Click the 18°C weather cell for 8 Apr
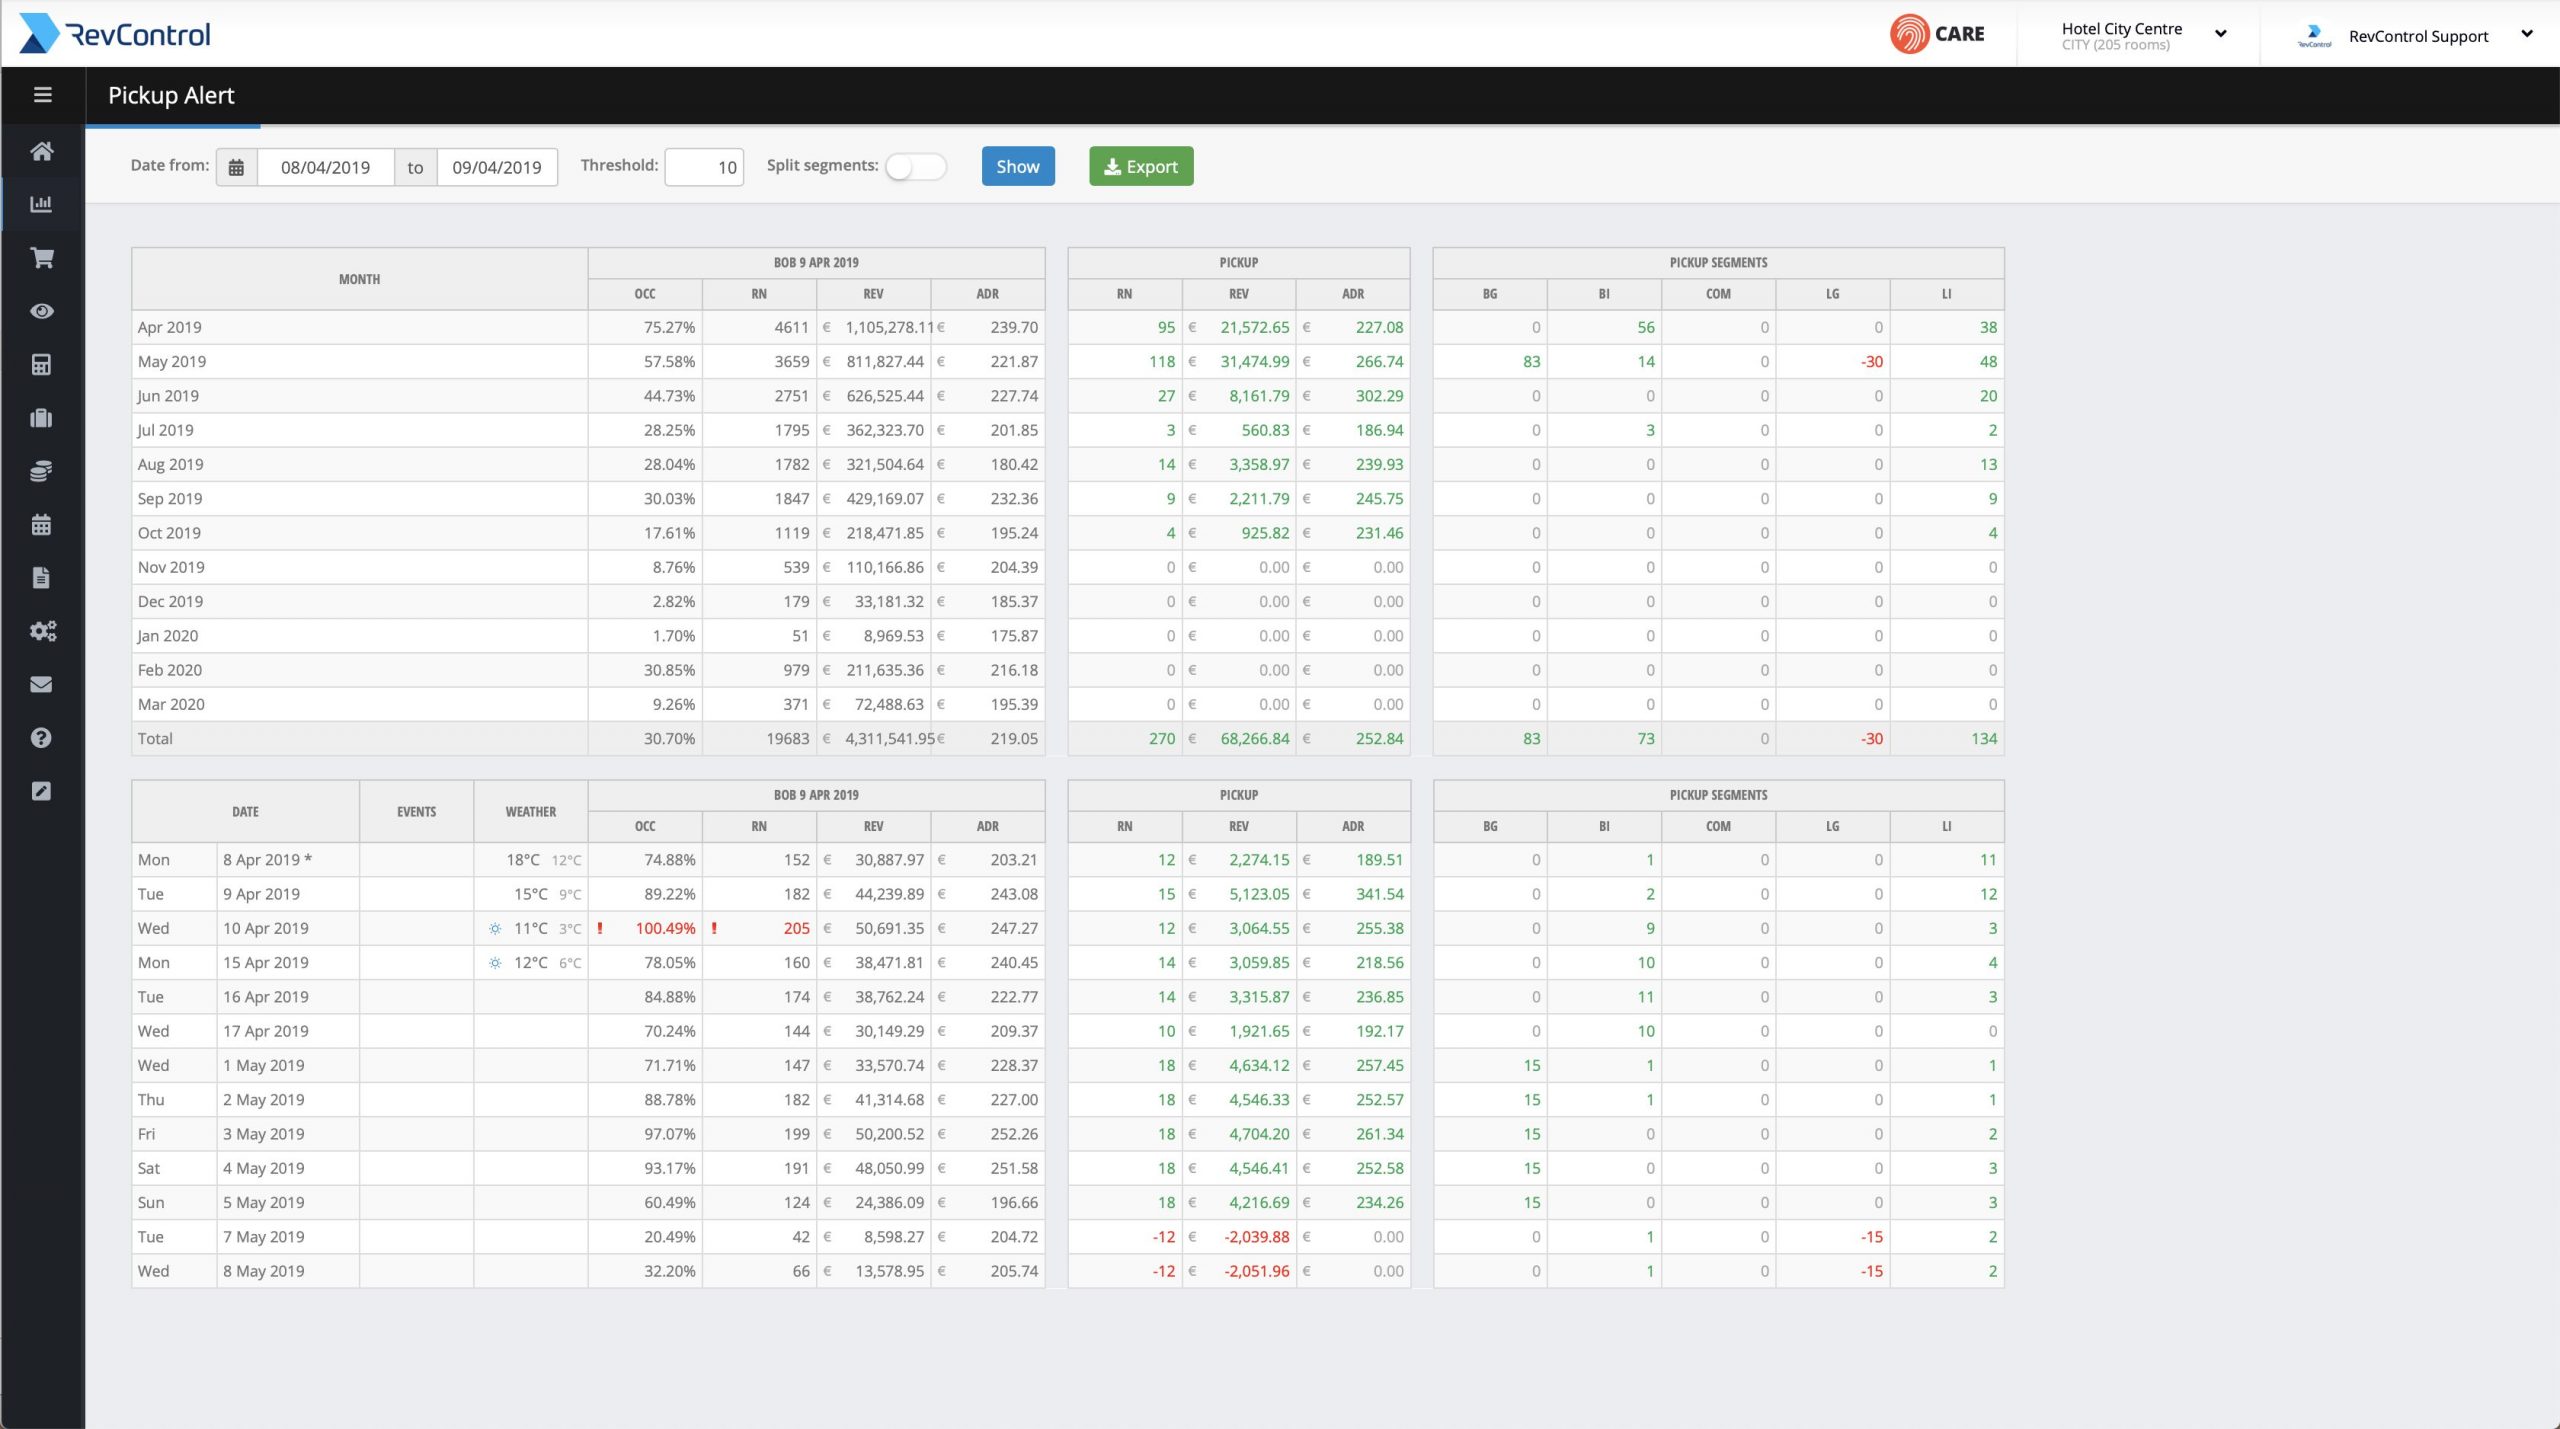This screenshot has width=2560, height=1429. click(x=530, y=860)
